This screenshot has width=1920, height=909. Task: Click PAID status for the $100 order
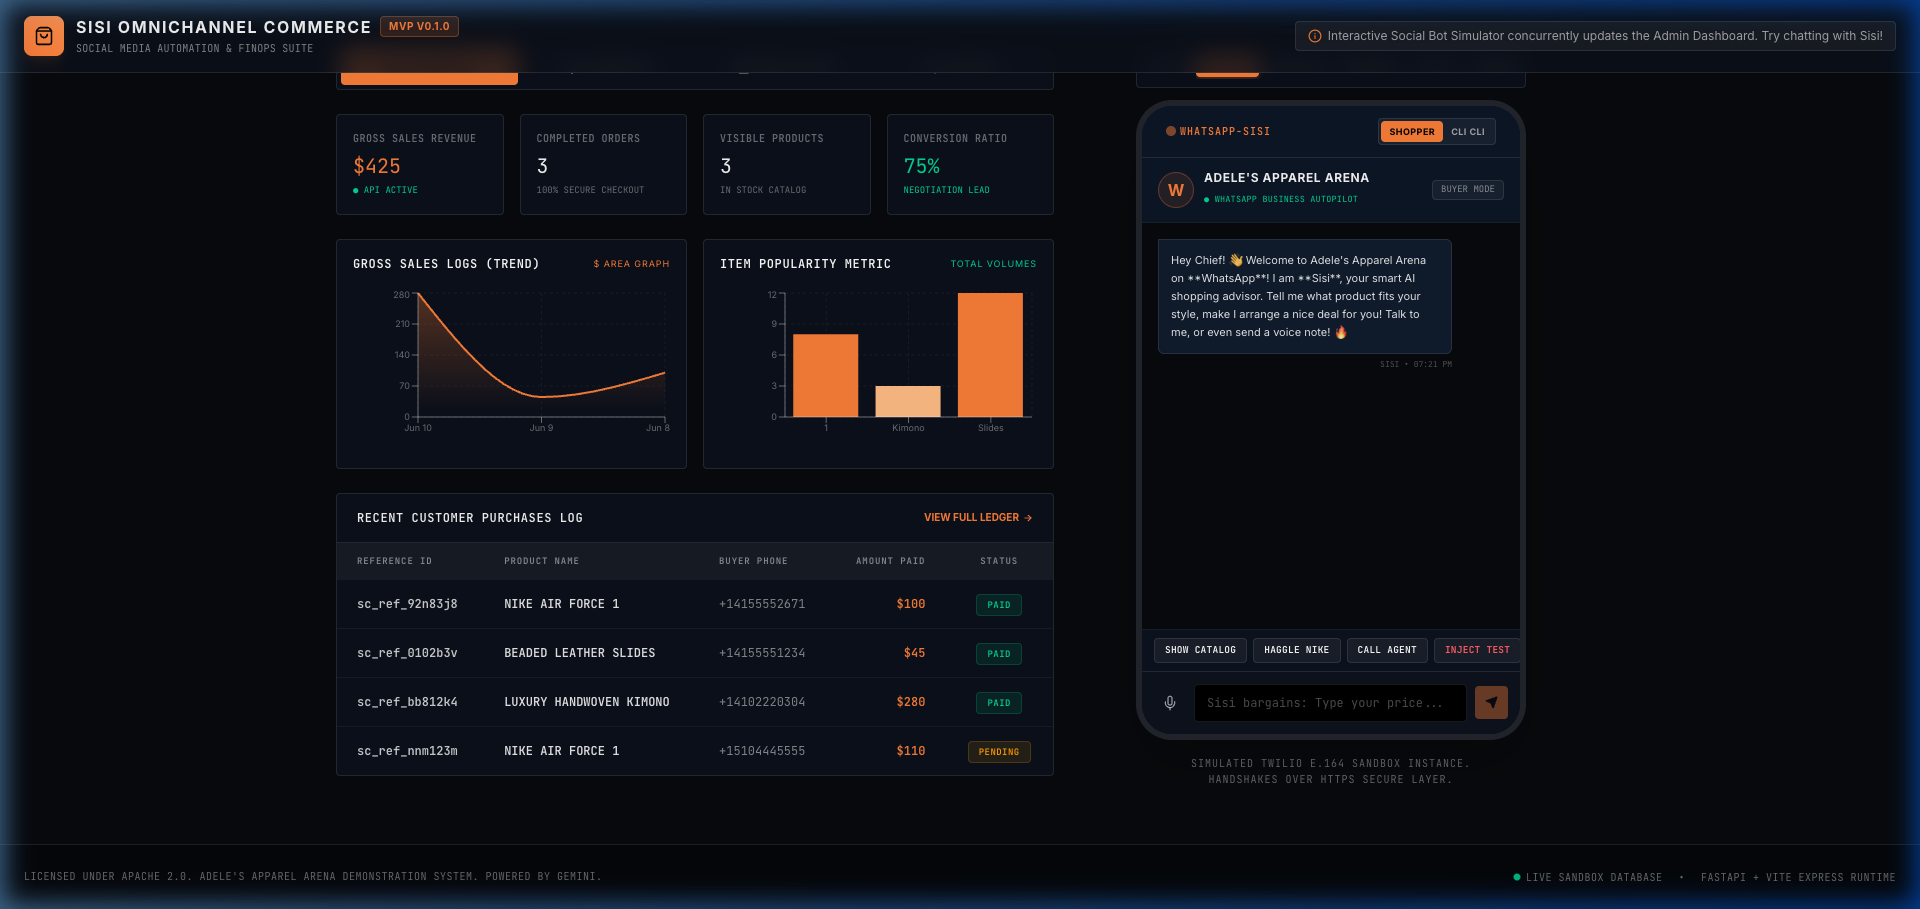999,605
